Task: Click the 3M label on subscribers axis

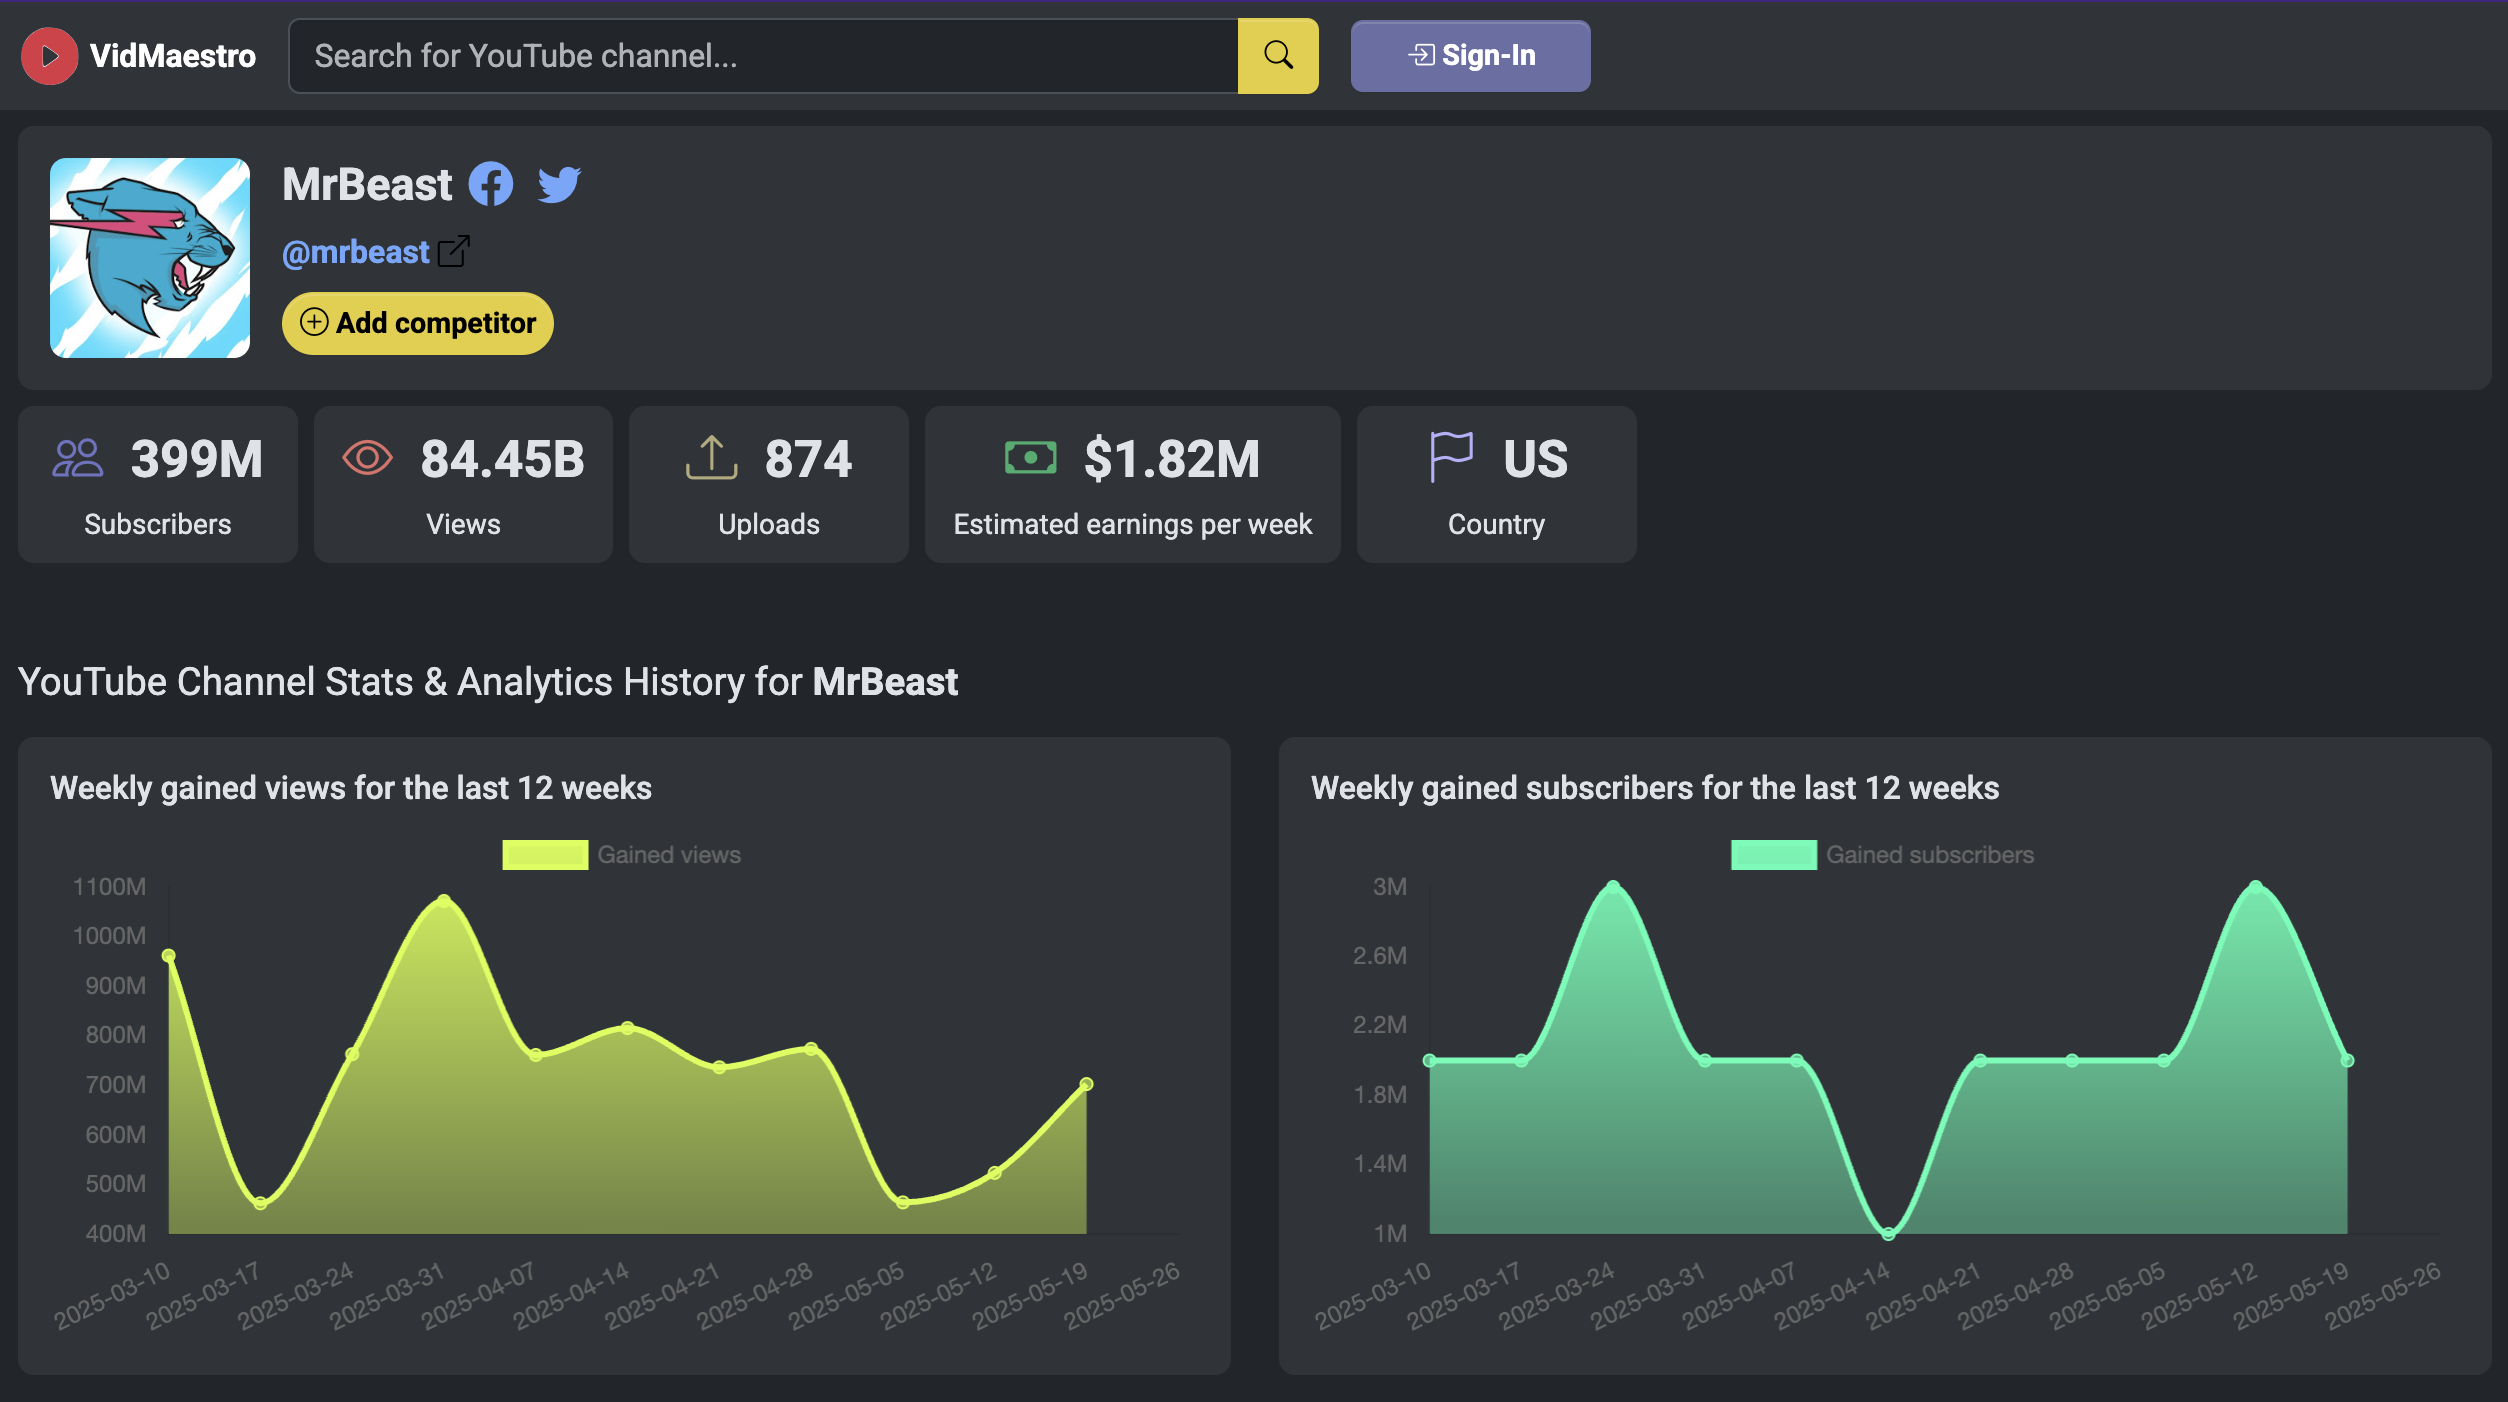Action: coord(1389,886)
